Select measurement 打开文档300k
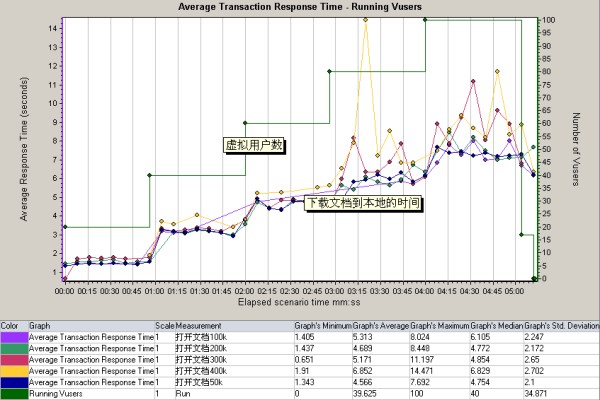This screenshot has width=600, height=400. click(x=201, y=360)
